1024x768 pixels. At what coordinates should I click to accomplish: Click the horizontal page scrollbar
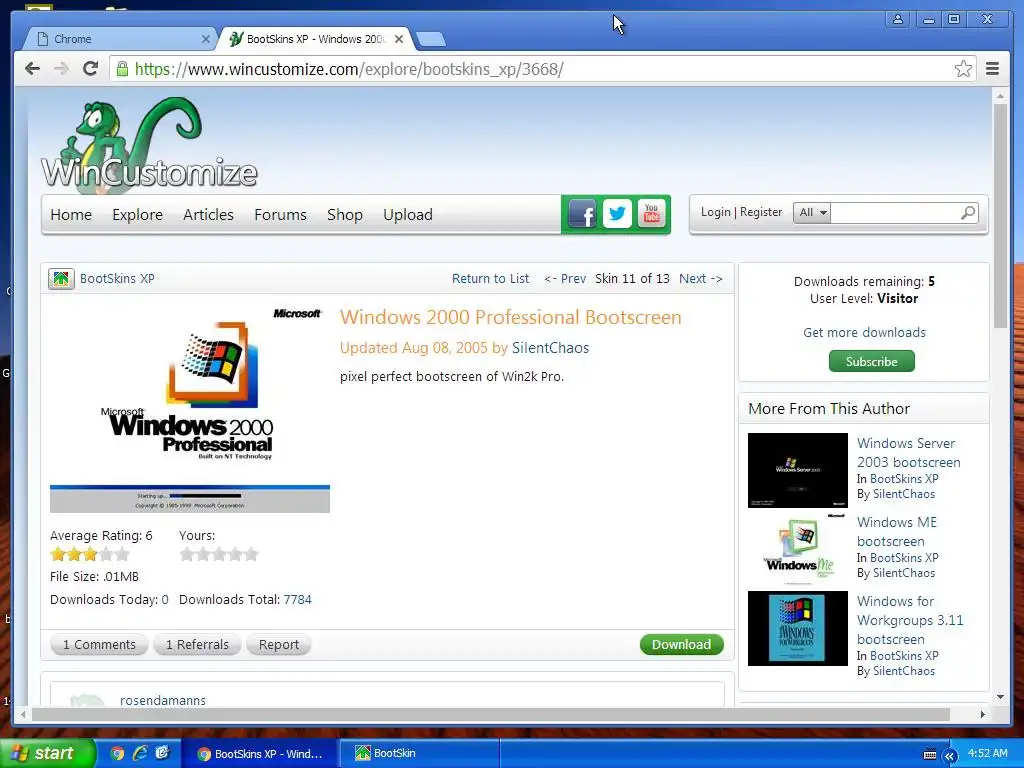pyautogui.click(x=490, y=714)
